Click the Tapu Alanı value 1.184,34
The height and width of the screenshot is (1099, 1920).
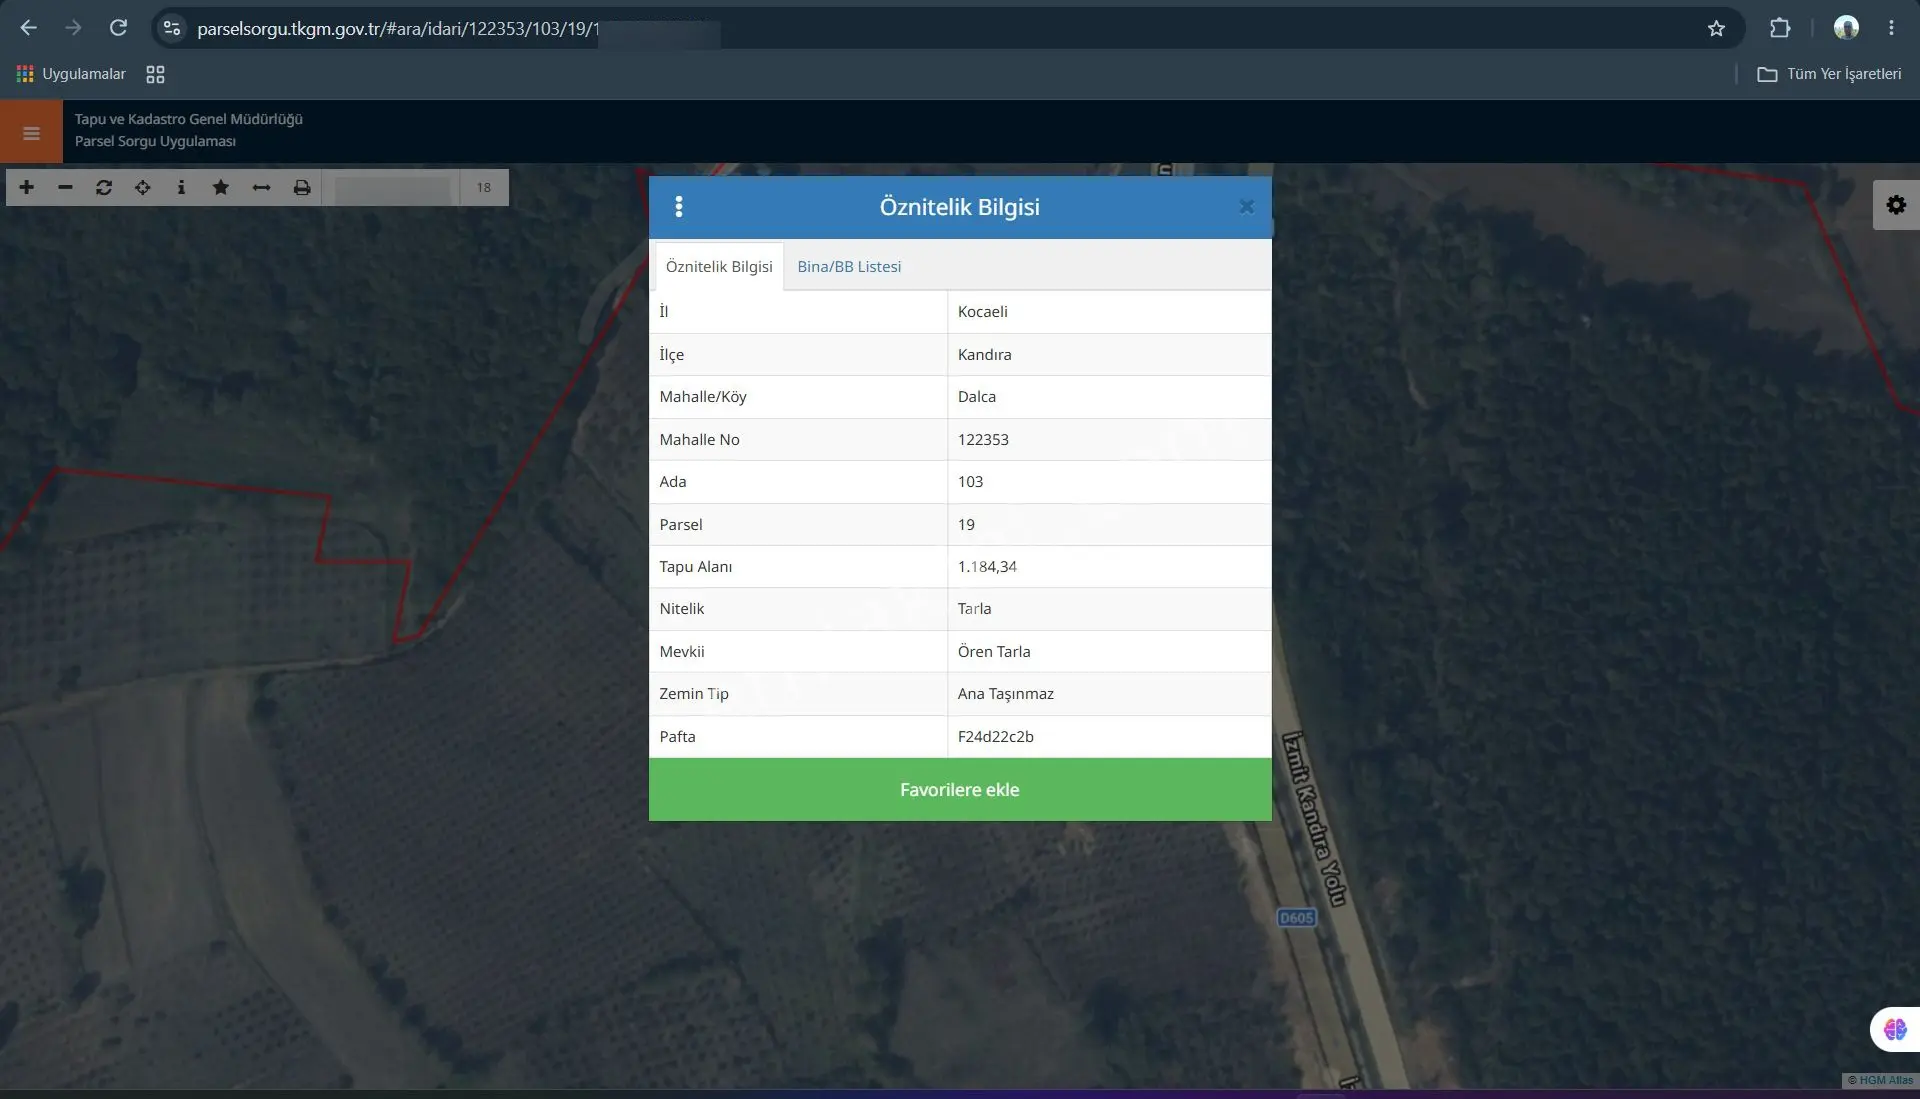tap(1109, 567)
